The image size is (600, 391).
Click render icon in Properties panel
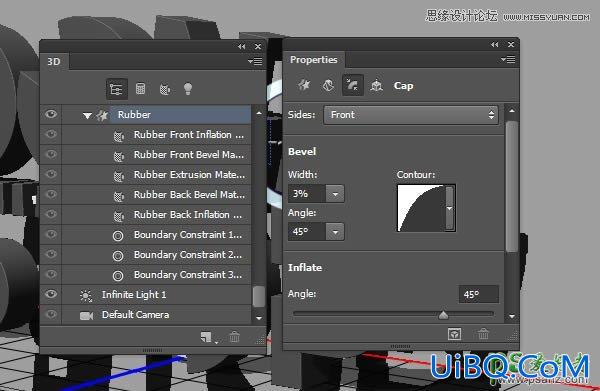coord(454,334)
